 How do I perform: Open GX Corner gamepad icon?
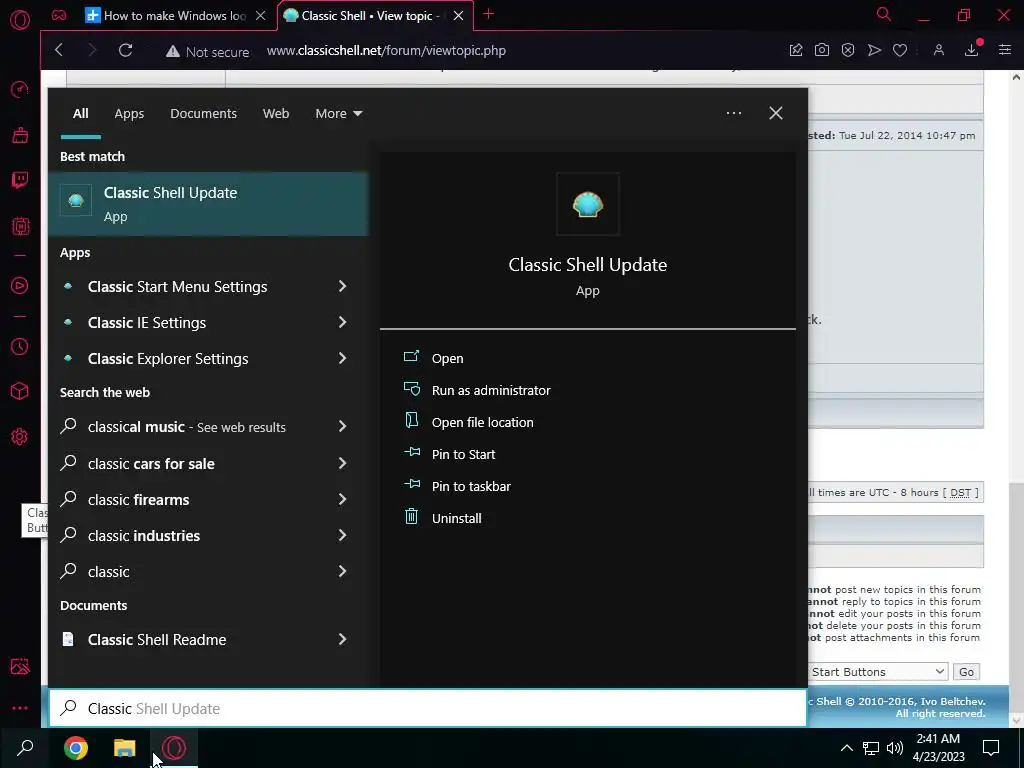tap(59, 15)
